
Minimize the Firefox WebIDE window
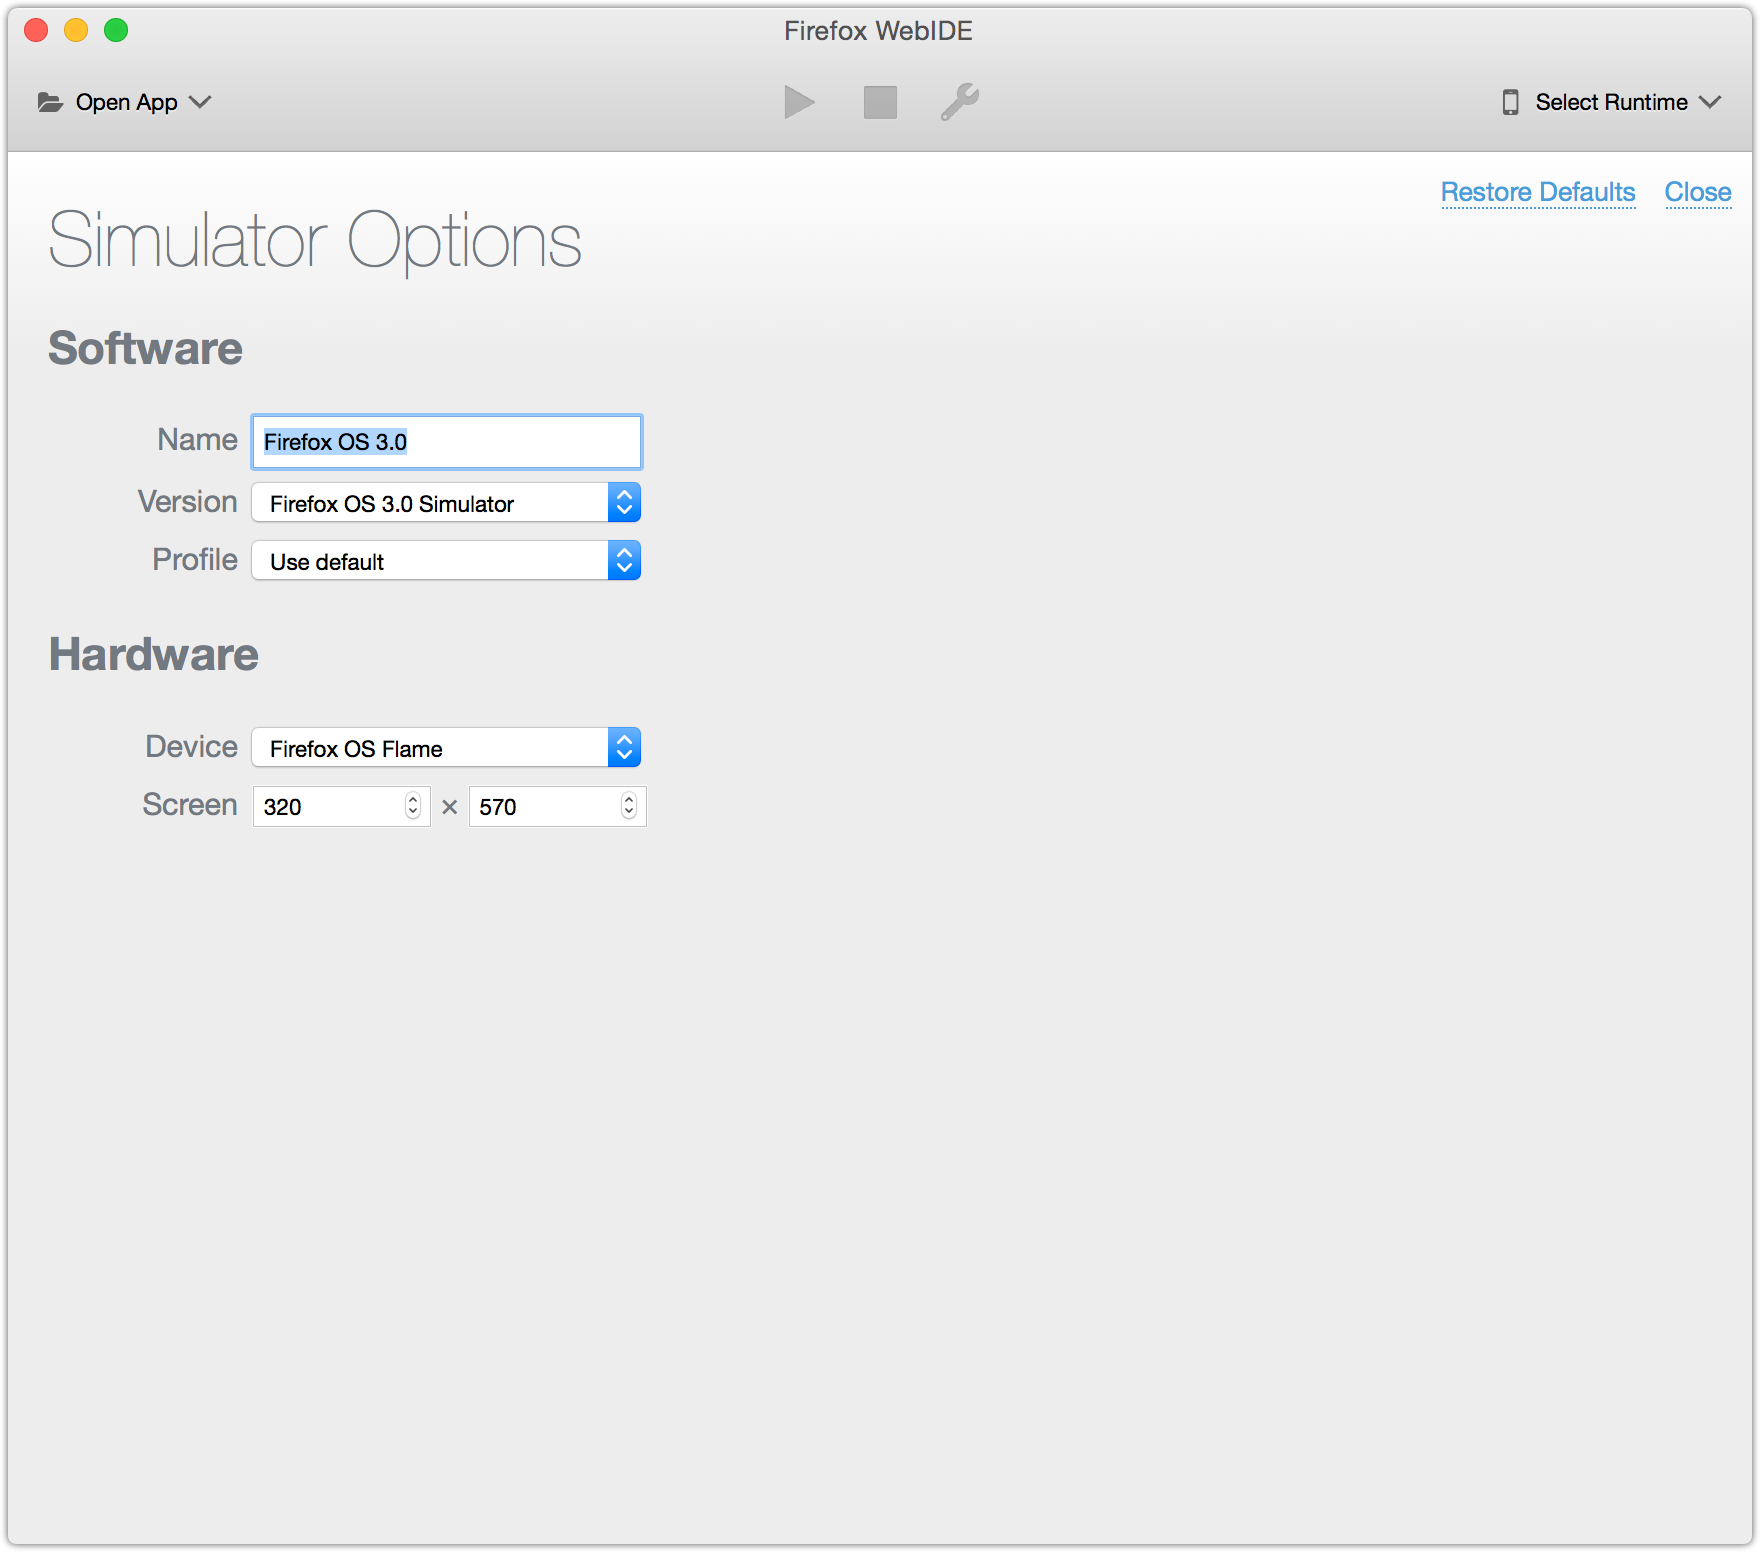click(x=76, y=30)
